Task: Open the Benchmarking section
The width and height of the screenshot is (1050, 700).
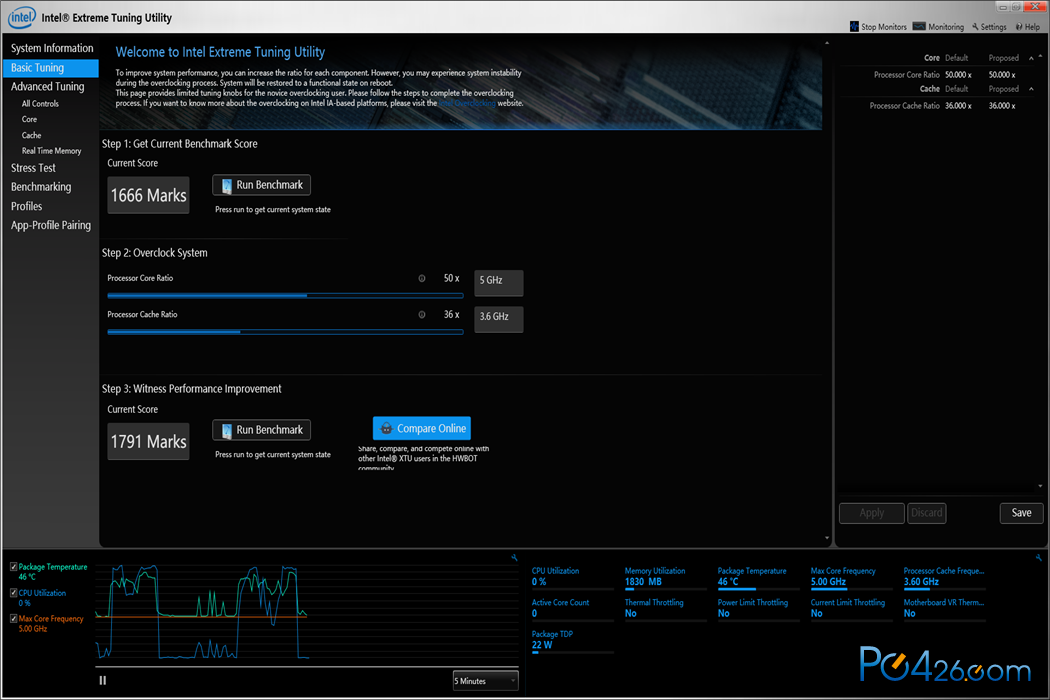Action: tap(41, 187)
